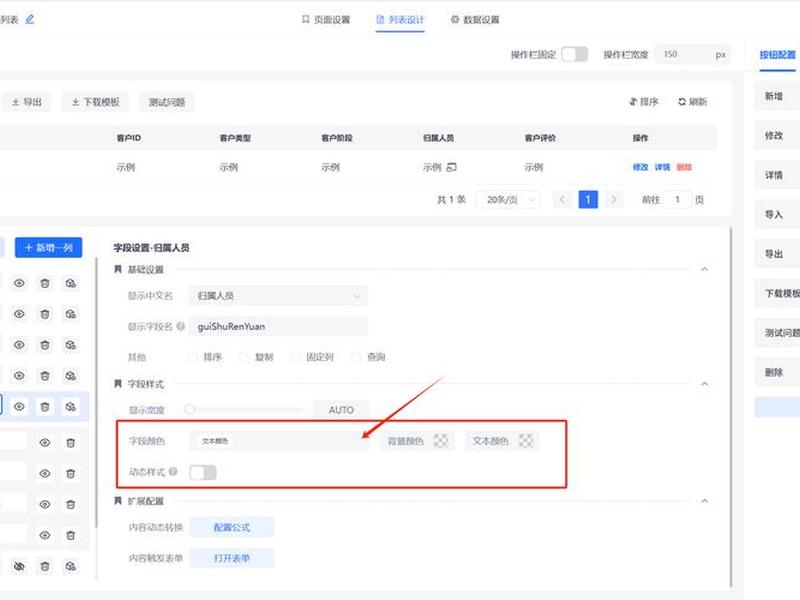Select the 客户类型 column header
Image resolution: width=800 pixels, height=600 pixels.
coord(235,138)
